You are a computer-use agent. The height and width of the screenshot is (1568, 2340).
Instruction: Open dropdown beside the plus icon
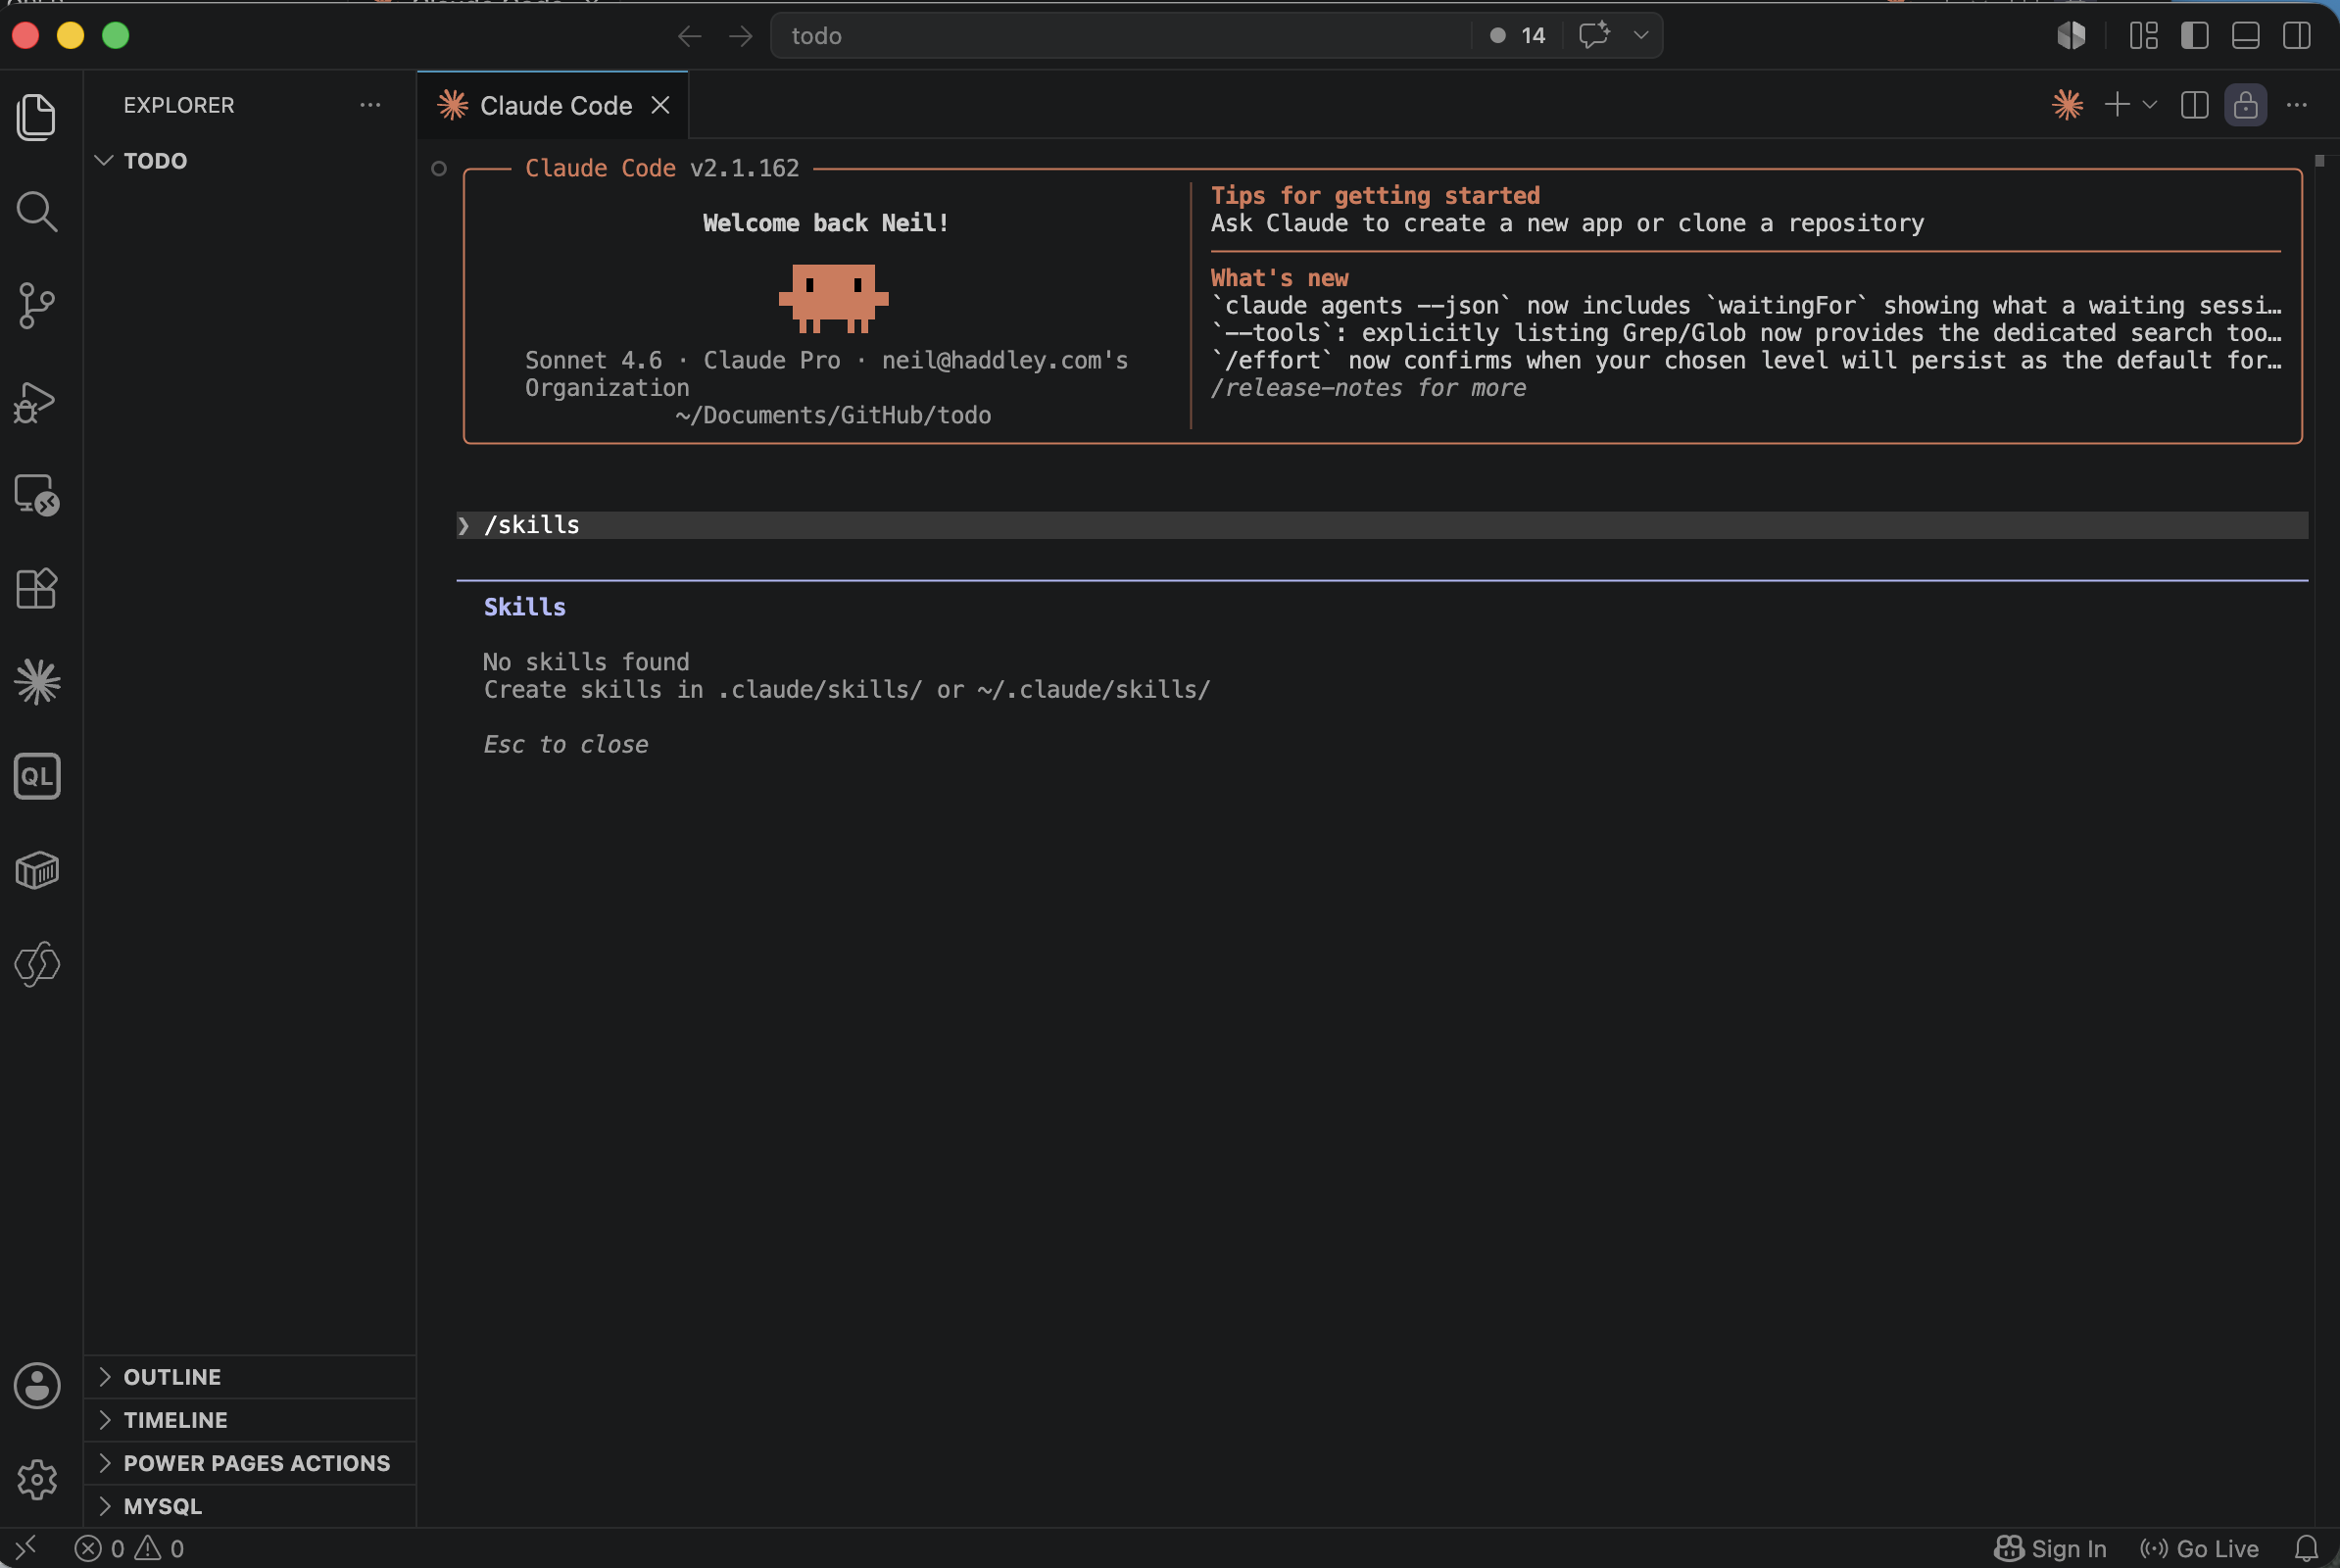pyautogui.click(x=2150, y=105)
